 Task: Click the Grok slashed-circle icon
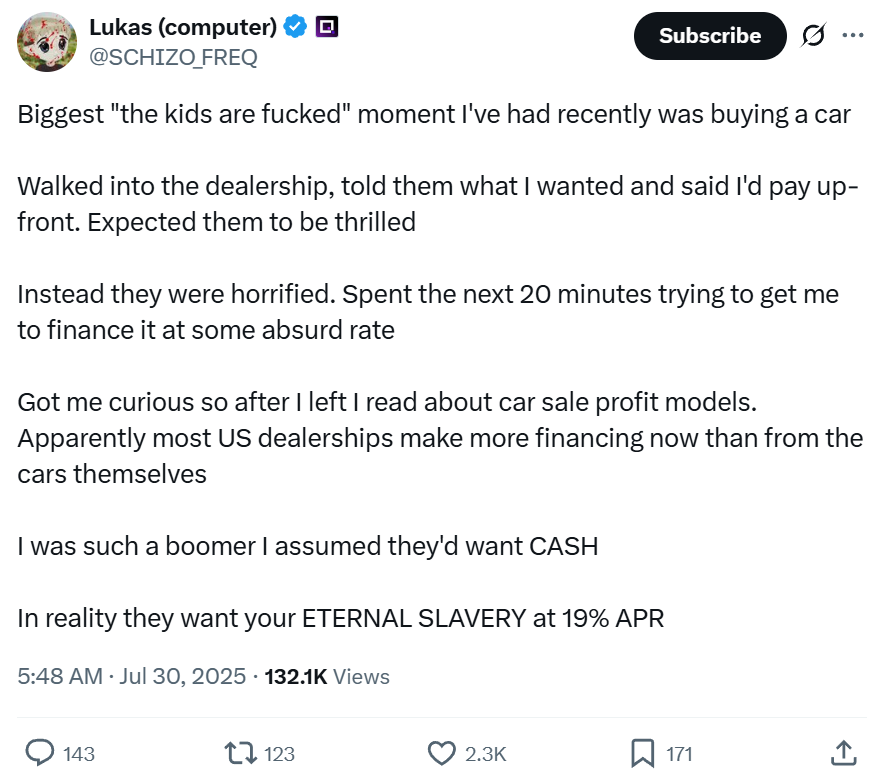coord(814,35)
